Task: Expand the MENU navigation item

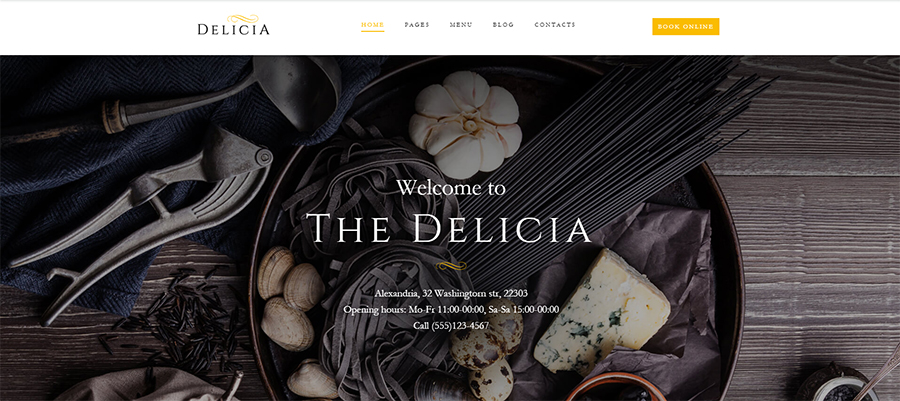Action: point(461,25)
